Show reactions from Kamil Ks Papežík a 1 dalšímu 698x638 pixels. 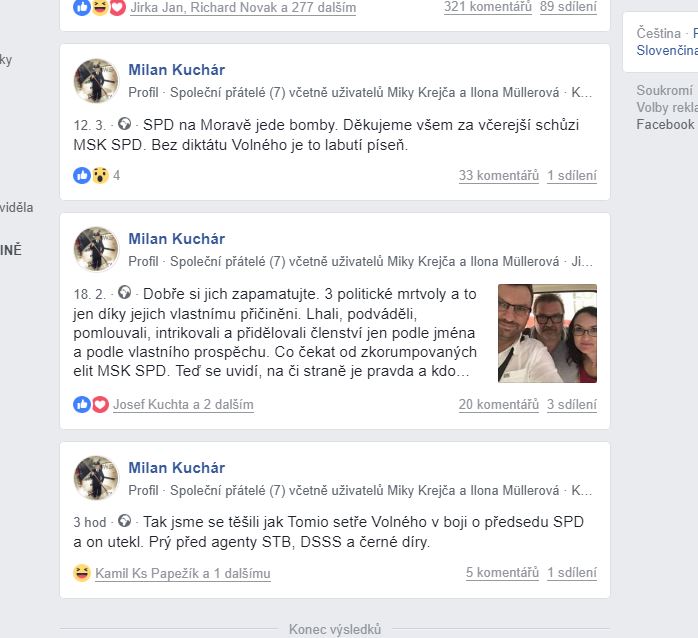[183, 573]
